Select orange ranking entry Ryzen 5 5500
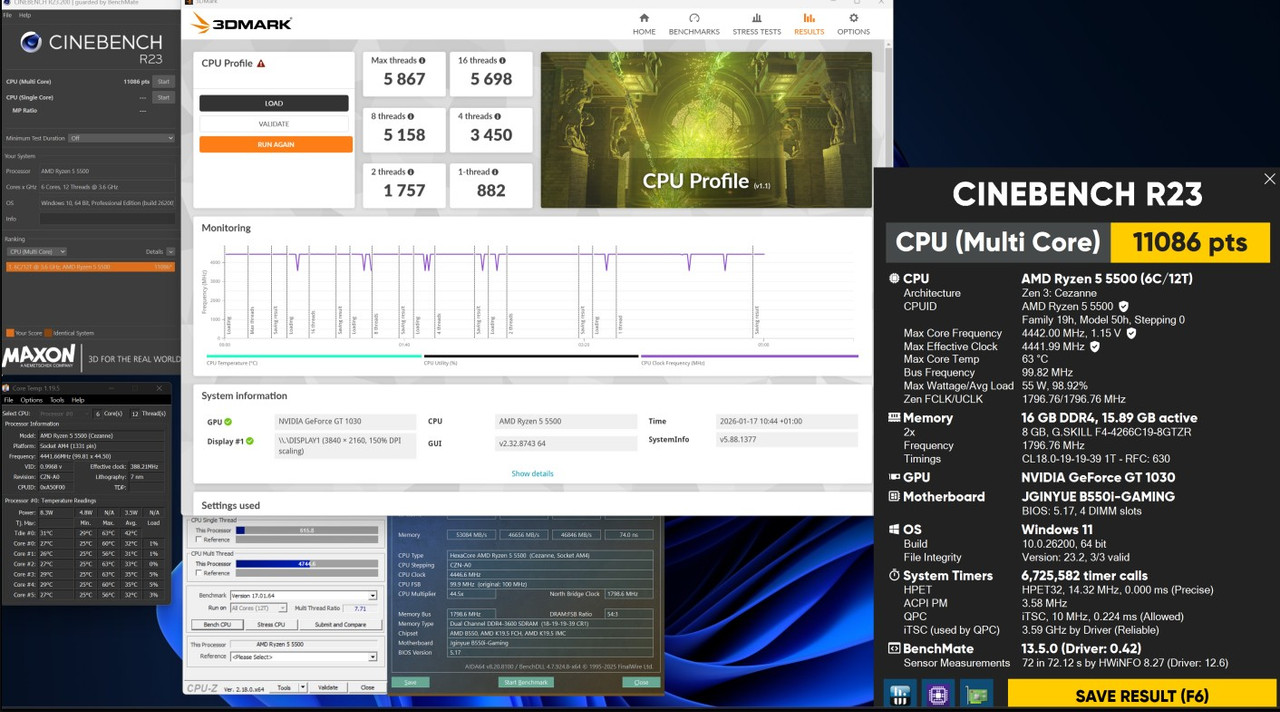Screen dimensions: 1280x712 point(90,267)
